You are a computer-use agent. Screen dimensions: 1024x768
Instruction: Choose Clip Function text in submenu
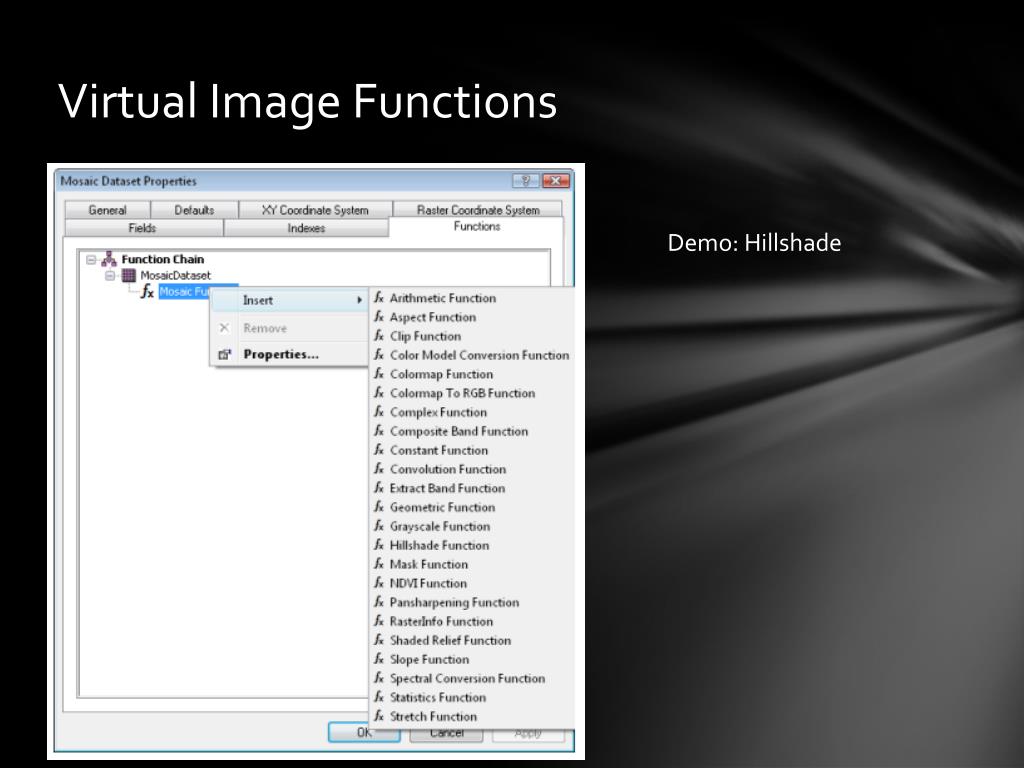pyautogui.click(x=425, y=336)
